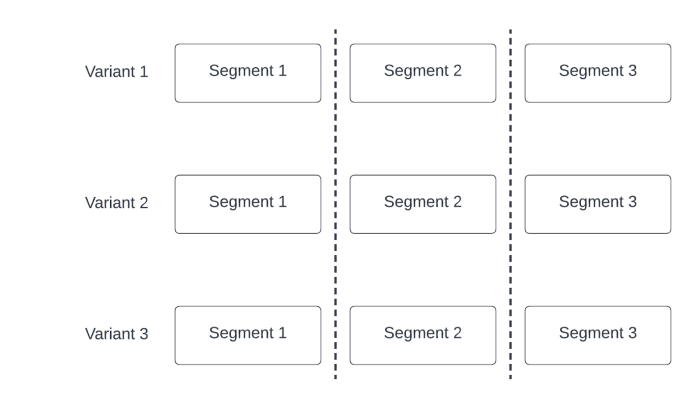
Task: Click the Segment 2 box in Variant 3 row
Action: tap(423, 335)
